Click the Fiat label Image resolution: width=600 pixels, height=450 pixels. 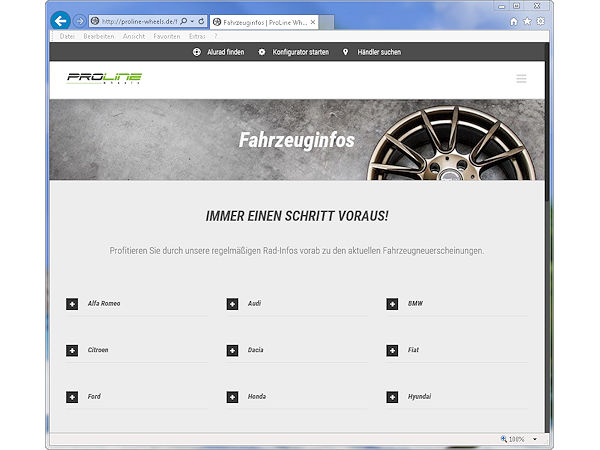click(413, 350)
